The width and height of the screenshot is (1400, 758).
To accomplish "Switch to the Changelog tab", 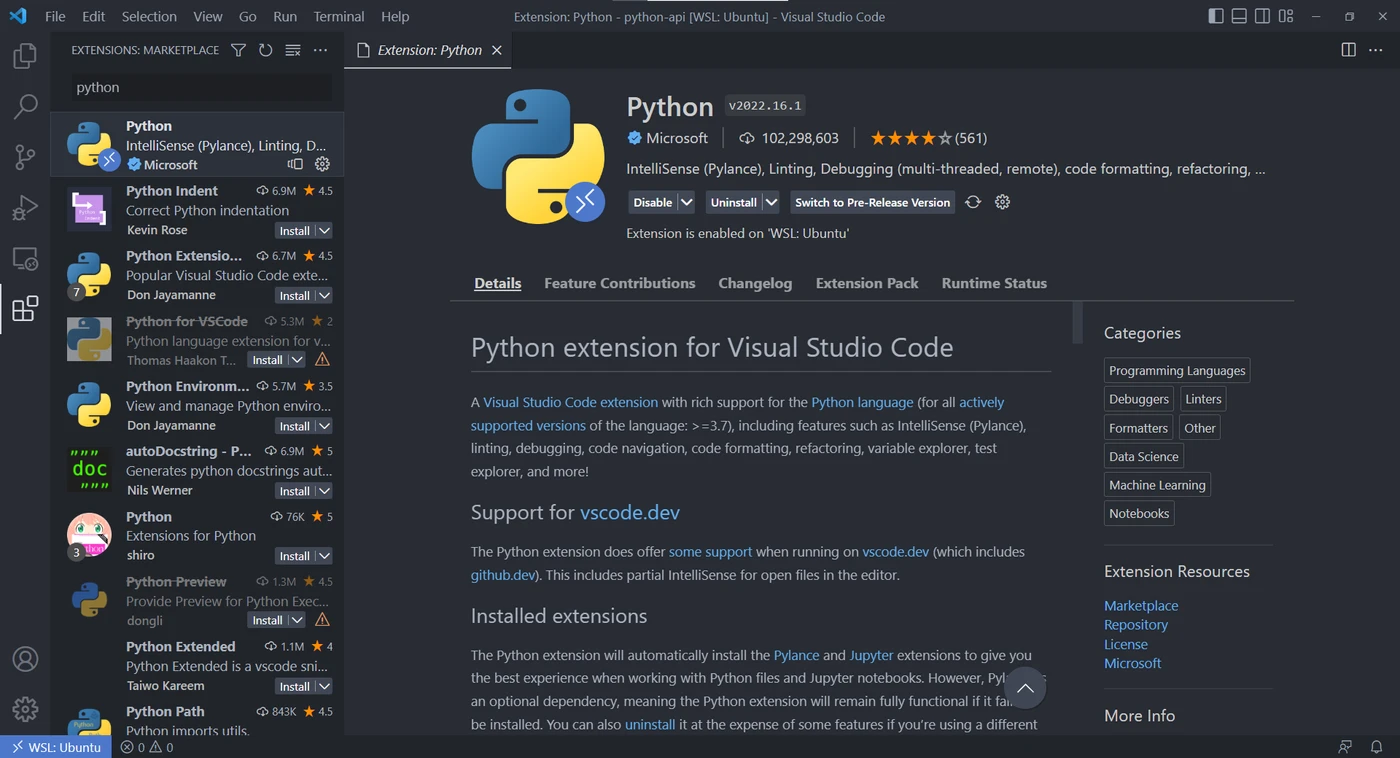I will pyautogui.click(x=755, y=283).
